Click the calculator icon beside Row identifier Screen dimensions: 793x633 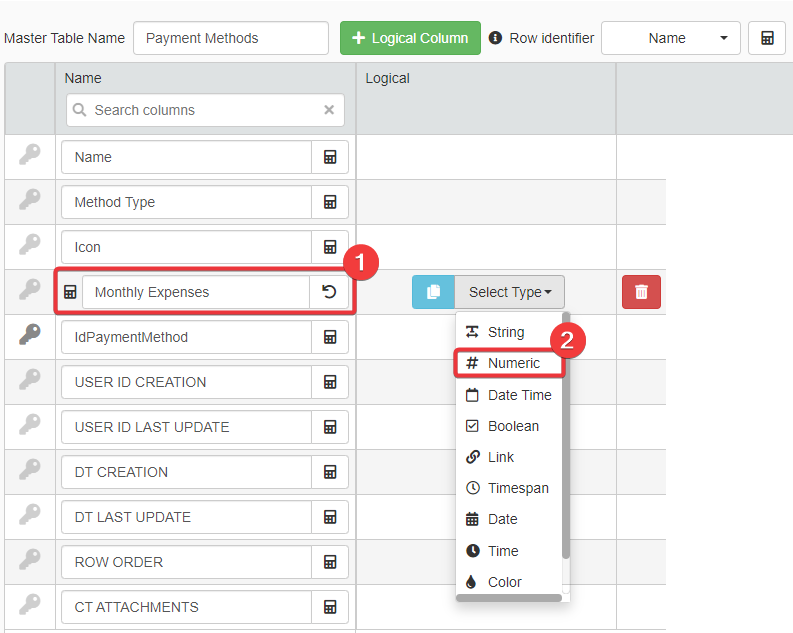point(766,38)
